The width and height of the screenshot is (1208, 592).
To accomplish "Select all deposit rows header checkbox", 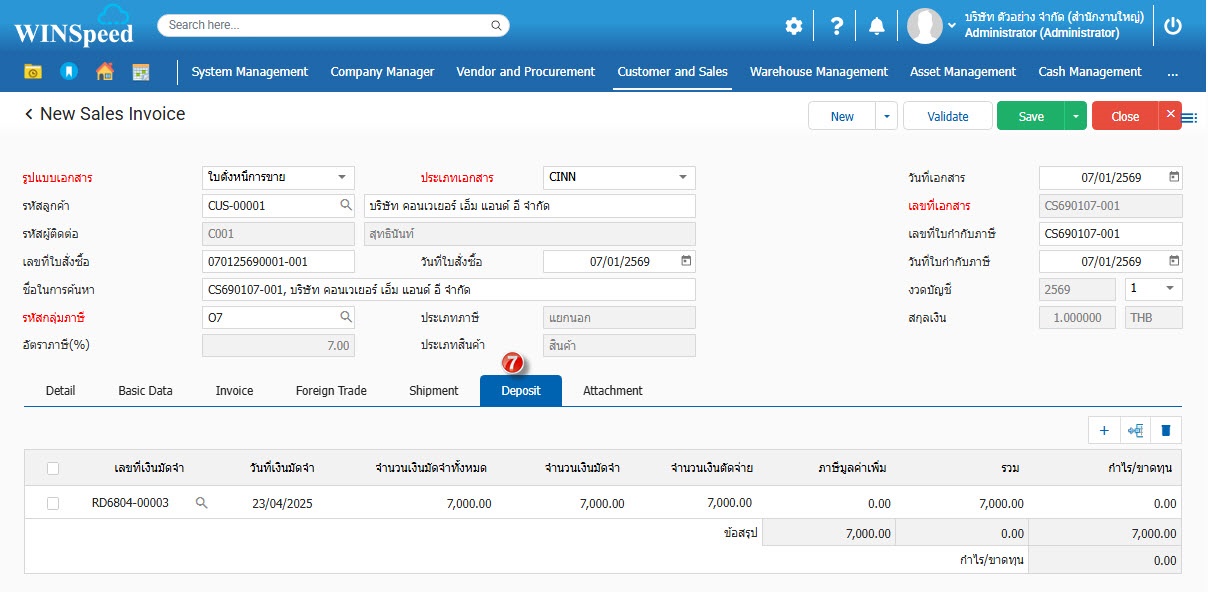I will pyautogui.click(x=53, y=468).
